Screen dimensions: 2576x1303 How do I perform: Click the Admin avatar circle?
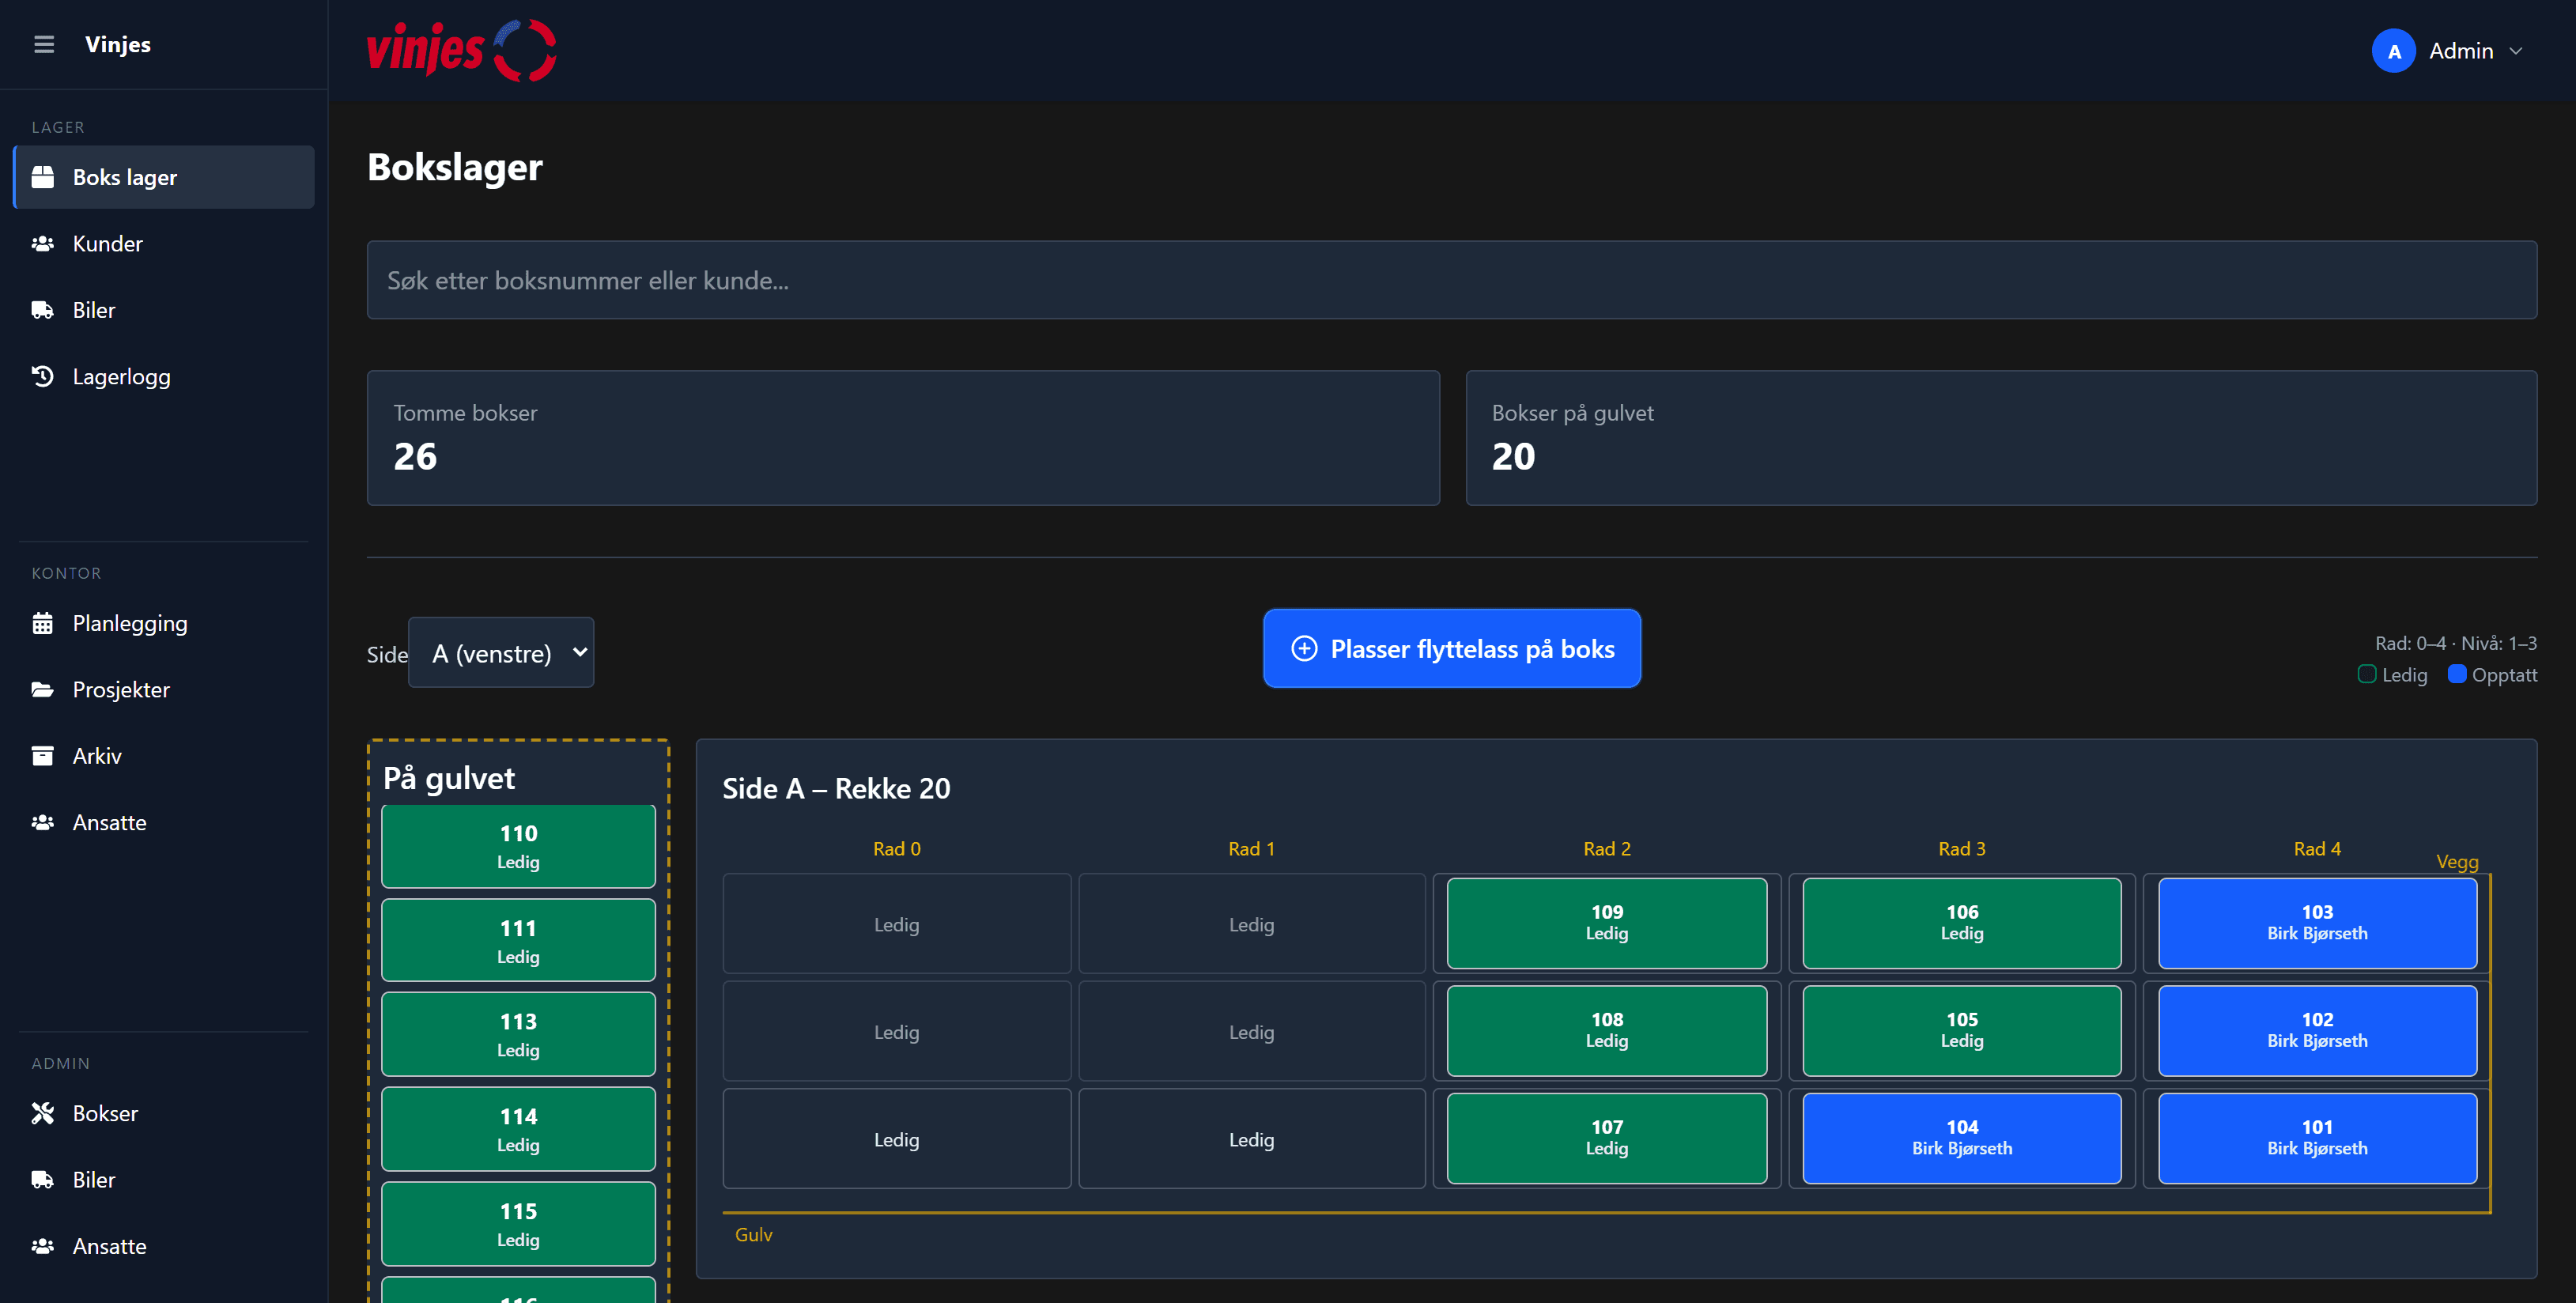[x=2393, y=51]
